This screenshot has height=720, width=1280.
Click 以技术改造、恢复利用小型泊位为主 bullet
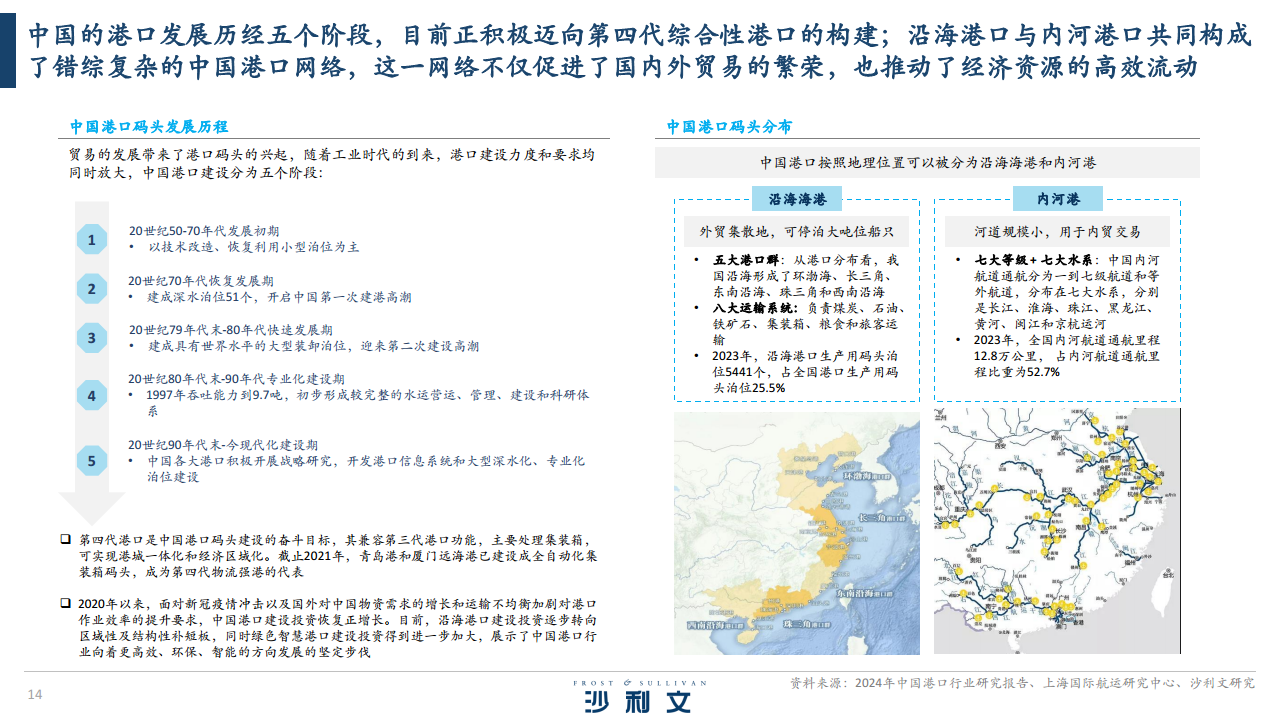click(254, 246)
